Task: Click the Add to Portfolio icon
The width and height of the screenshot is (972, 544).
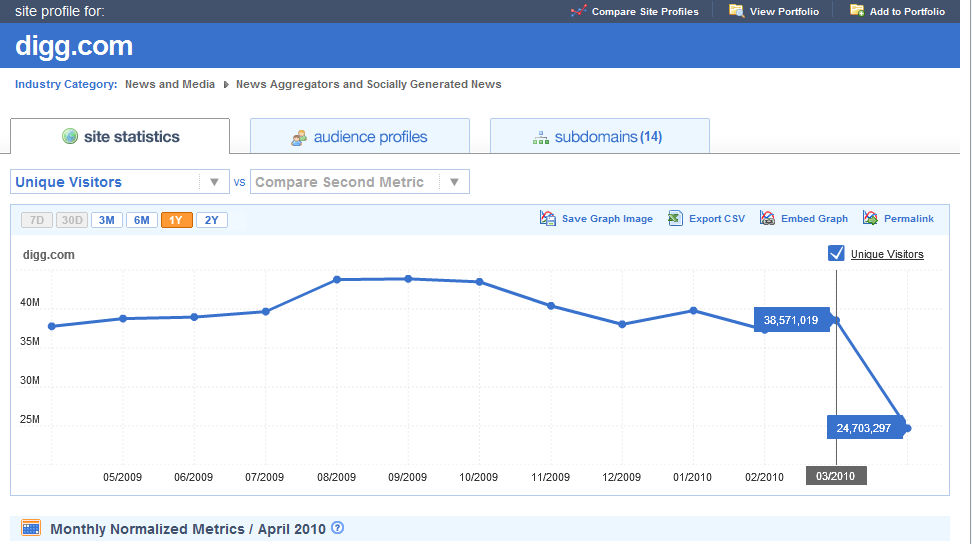Action: [x=857, y=11]
